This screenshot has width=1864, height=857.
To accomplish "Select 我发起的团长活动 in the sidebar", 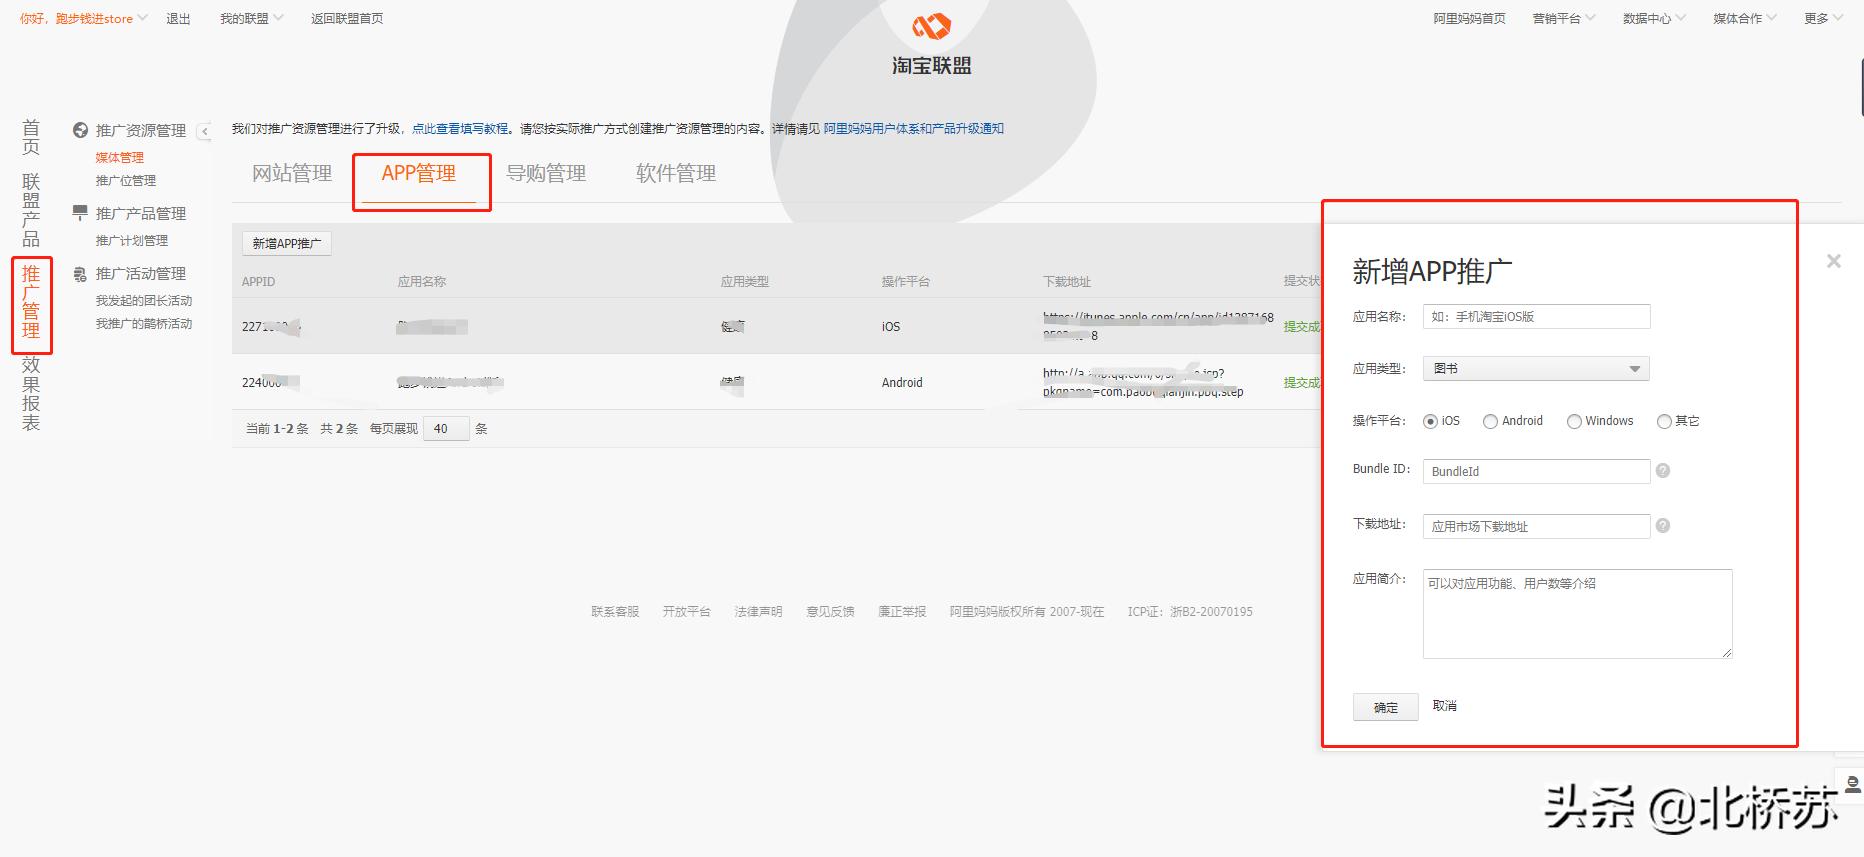I will click(144, 301).
